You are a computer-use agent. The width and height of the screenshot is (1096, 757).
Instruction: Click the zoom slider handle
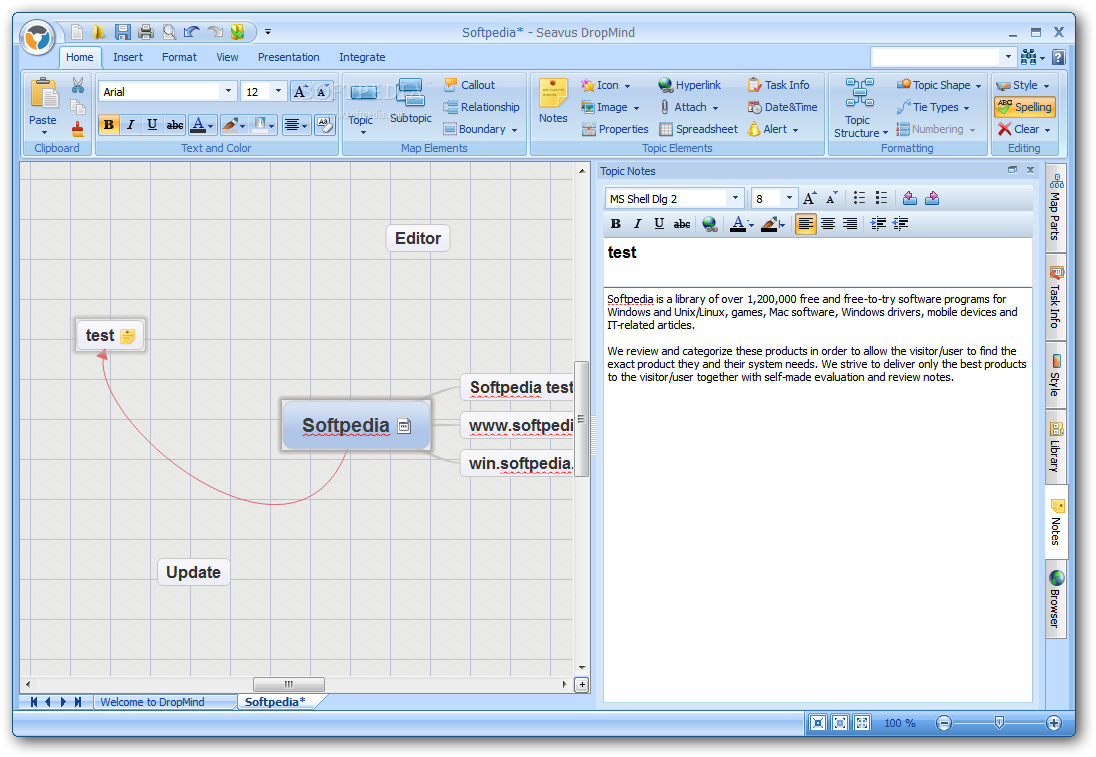tap(1000, 723)
